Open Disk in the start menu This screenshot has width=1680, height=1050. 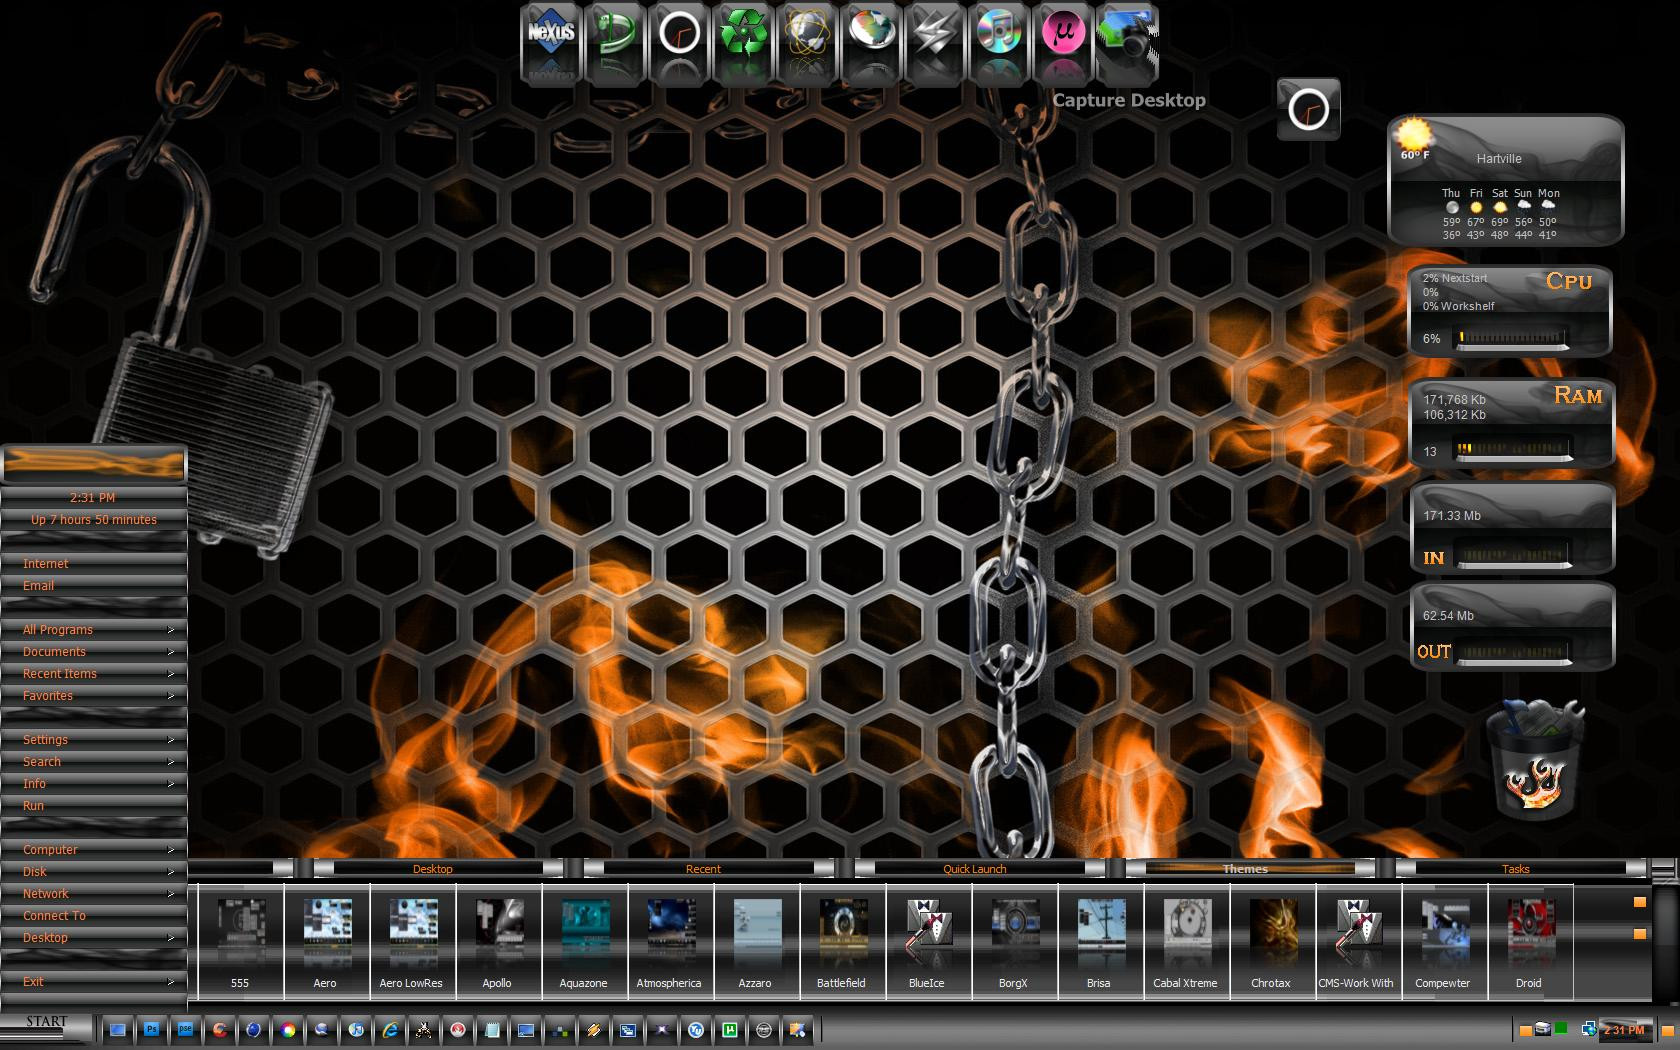coord(94,871)
